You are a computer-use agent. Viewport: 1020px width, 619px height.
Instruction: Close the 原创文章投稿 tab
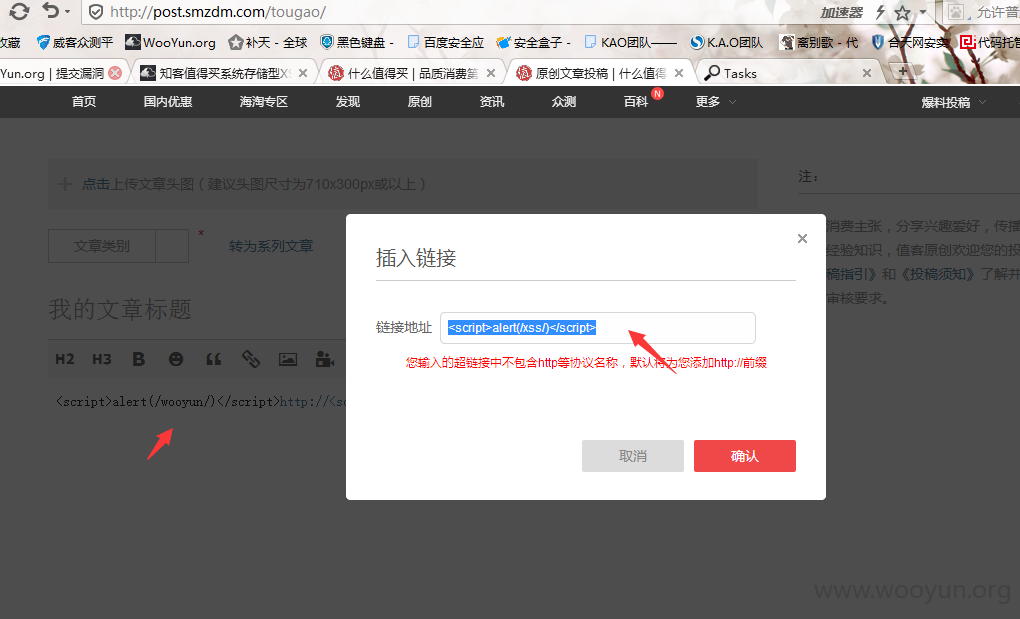678,73
